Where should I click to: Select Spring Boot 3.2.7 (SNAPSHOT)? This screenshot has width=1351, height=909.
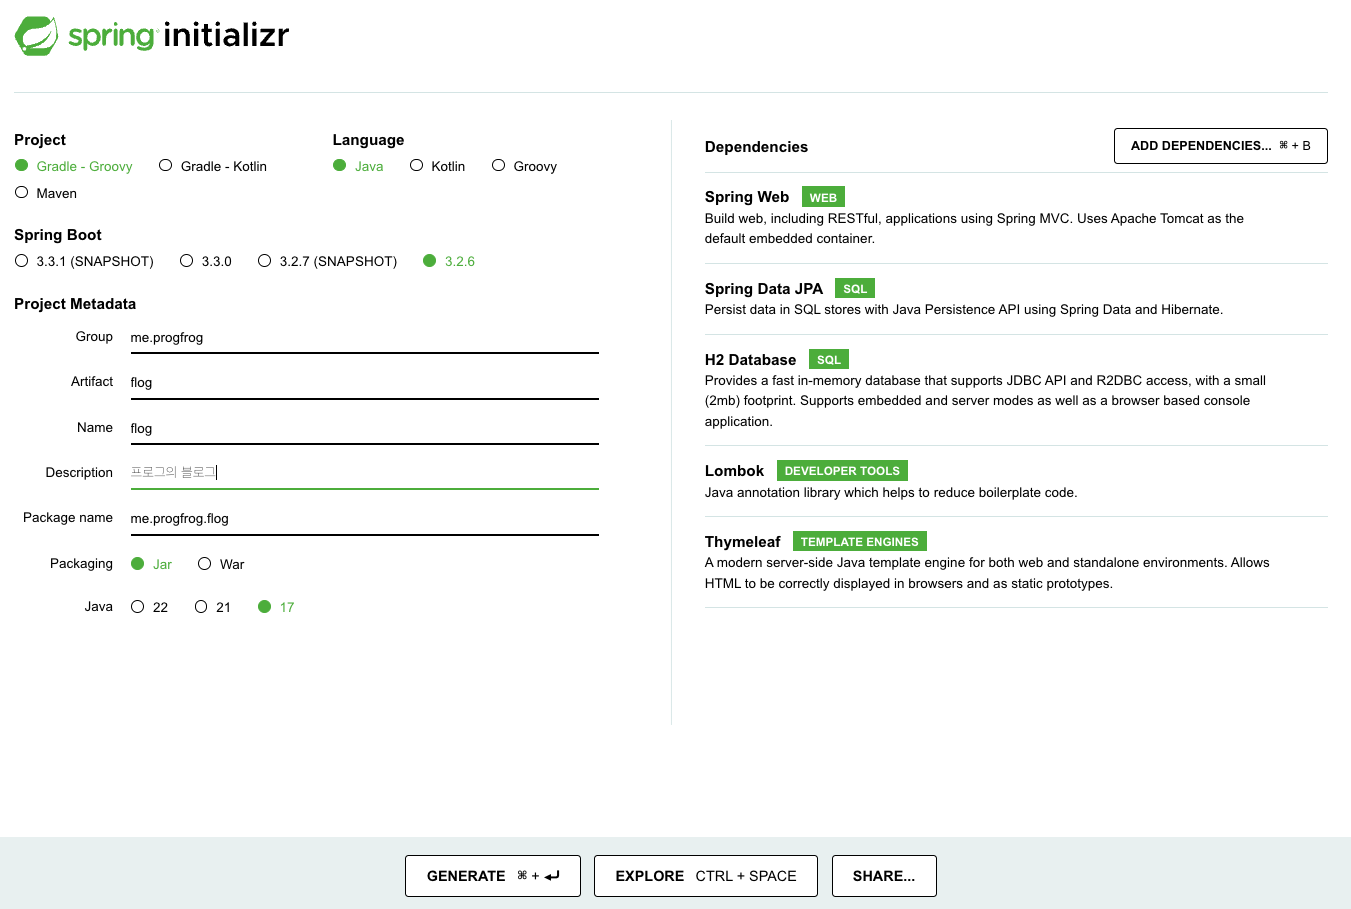pyautogui.click(x=327, y=261)
